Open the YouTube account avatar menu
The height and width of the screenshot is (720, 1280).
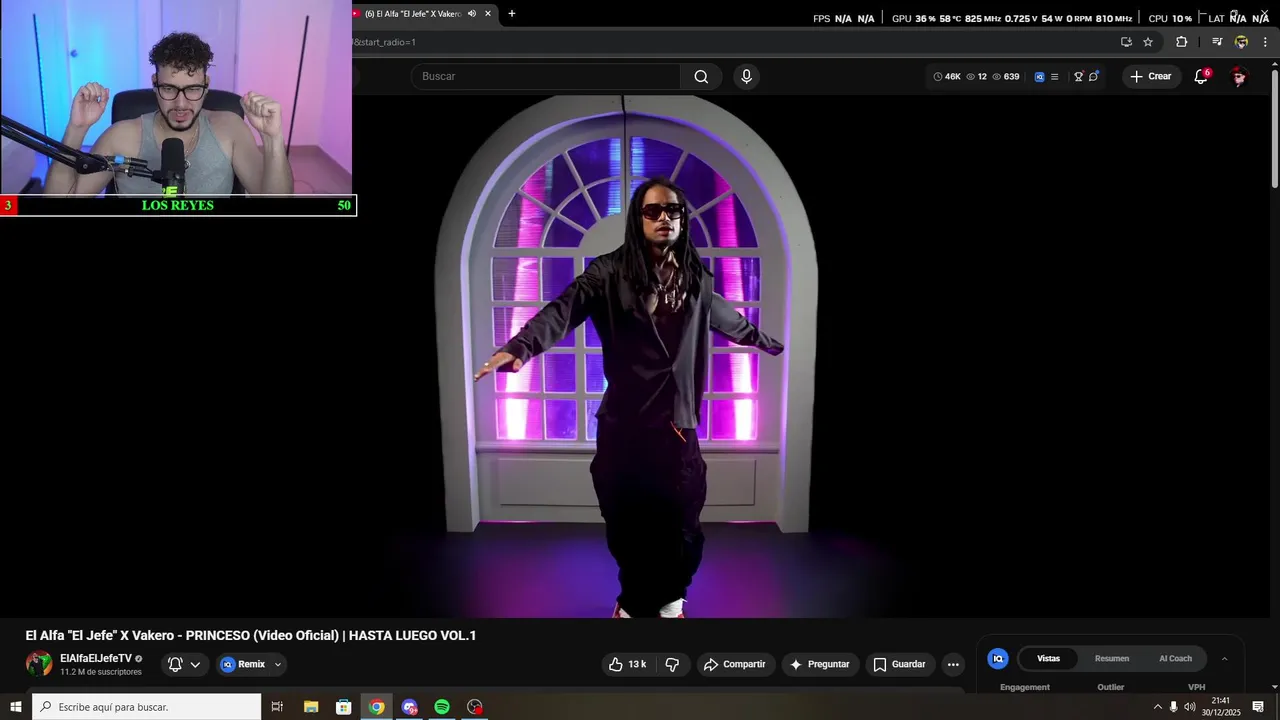[1239, 76]
